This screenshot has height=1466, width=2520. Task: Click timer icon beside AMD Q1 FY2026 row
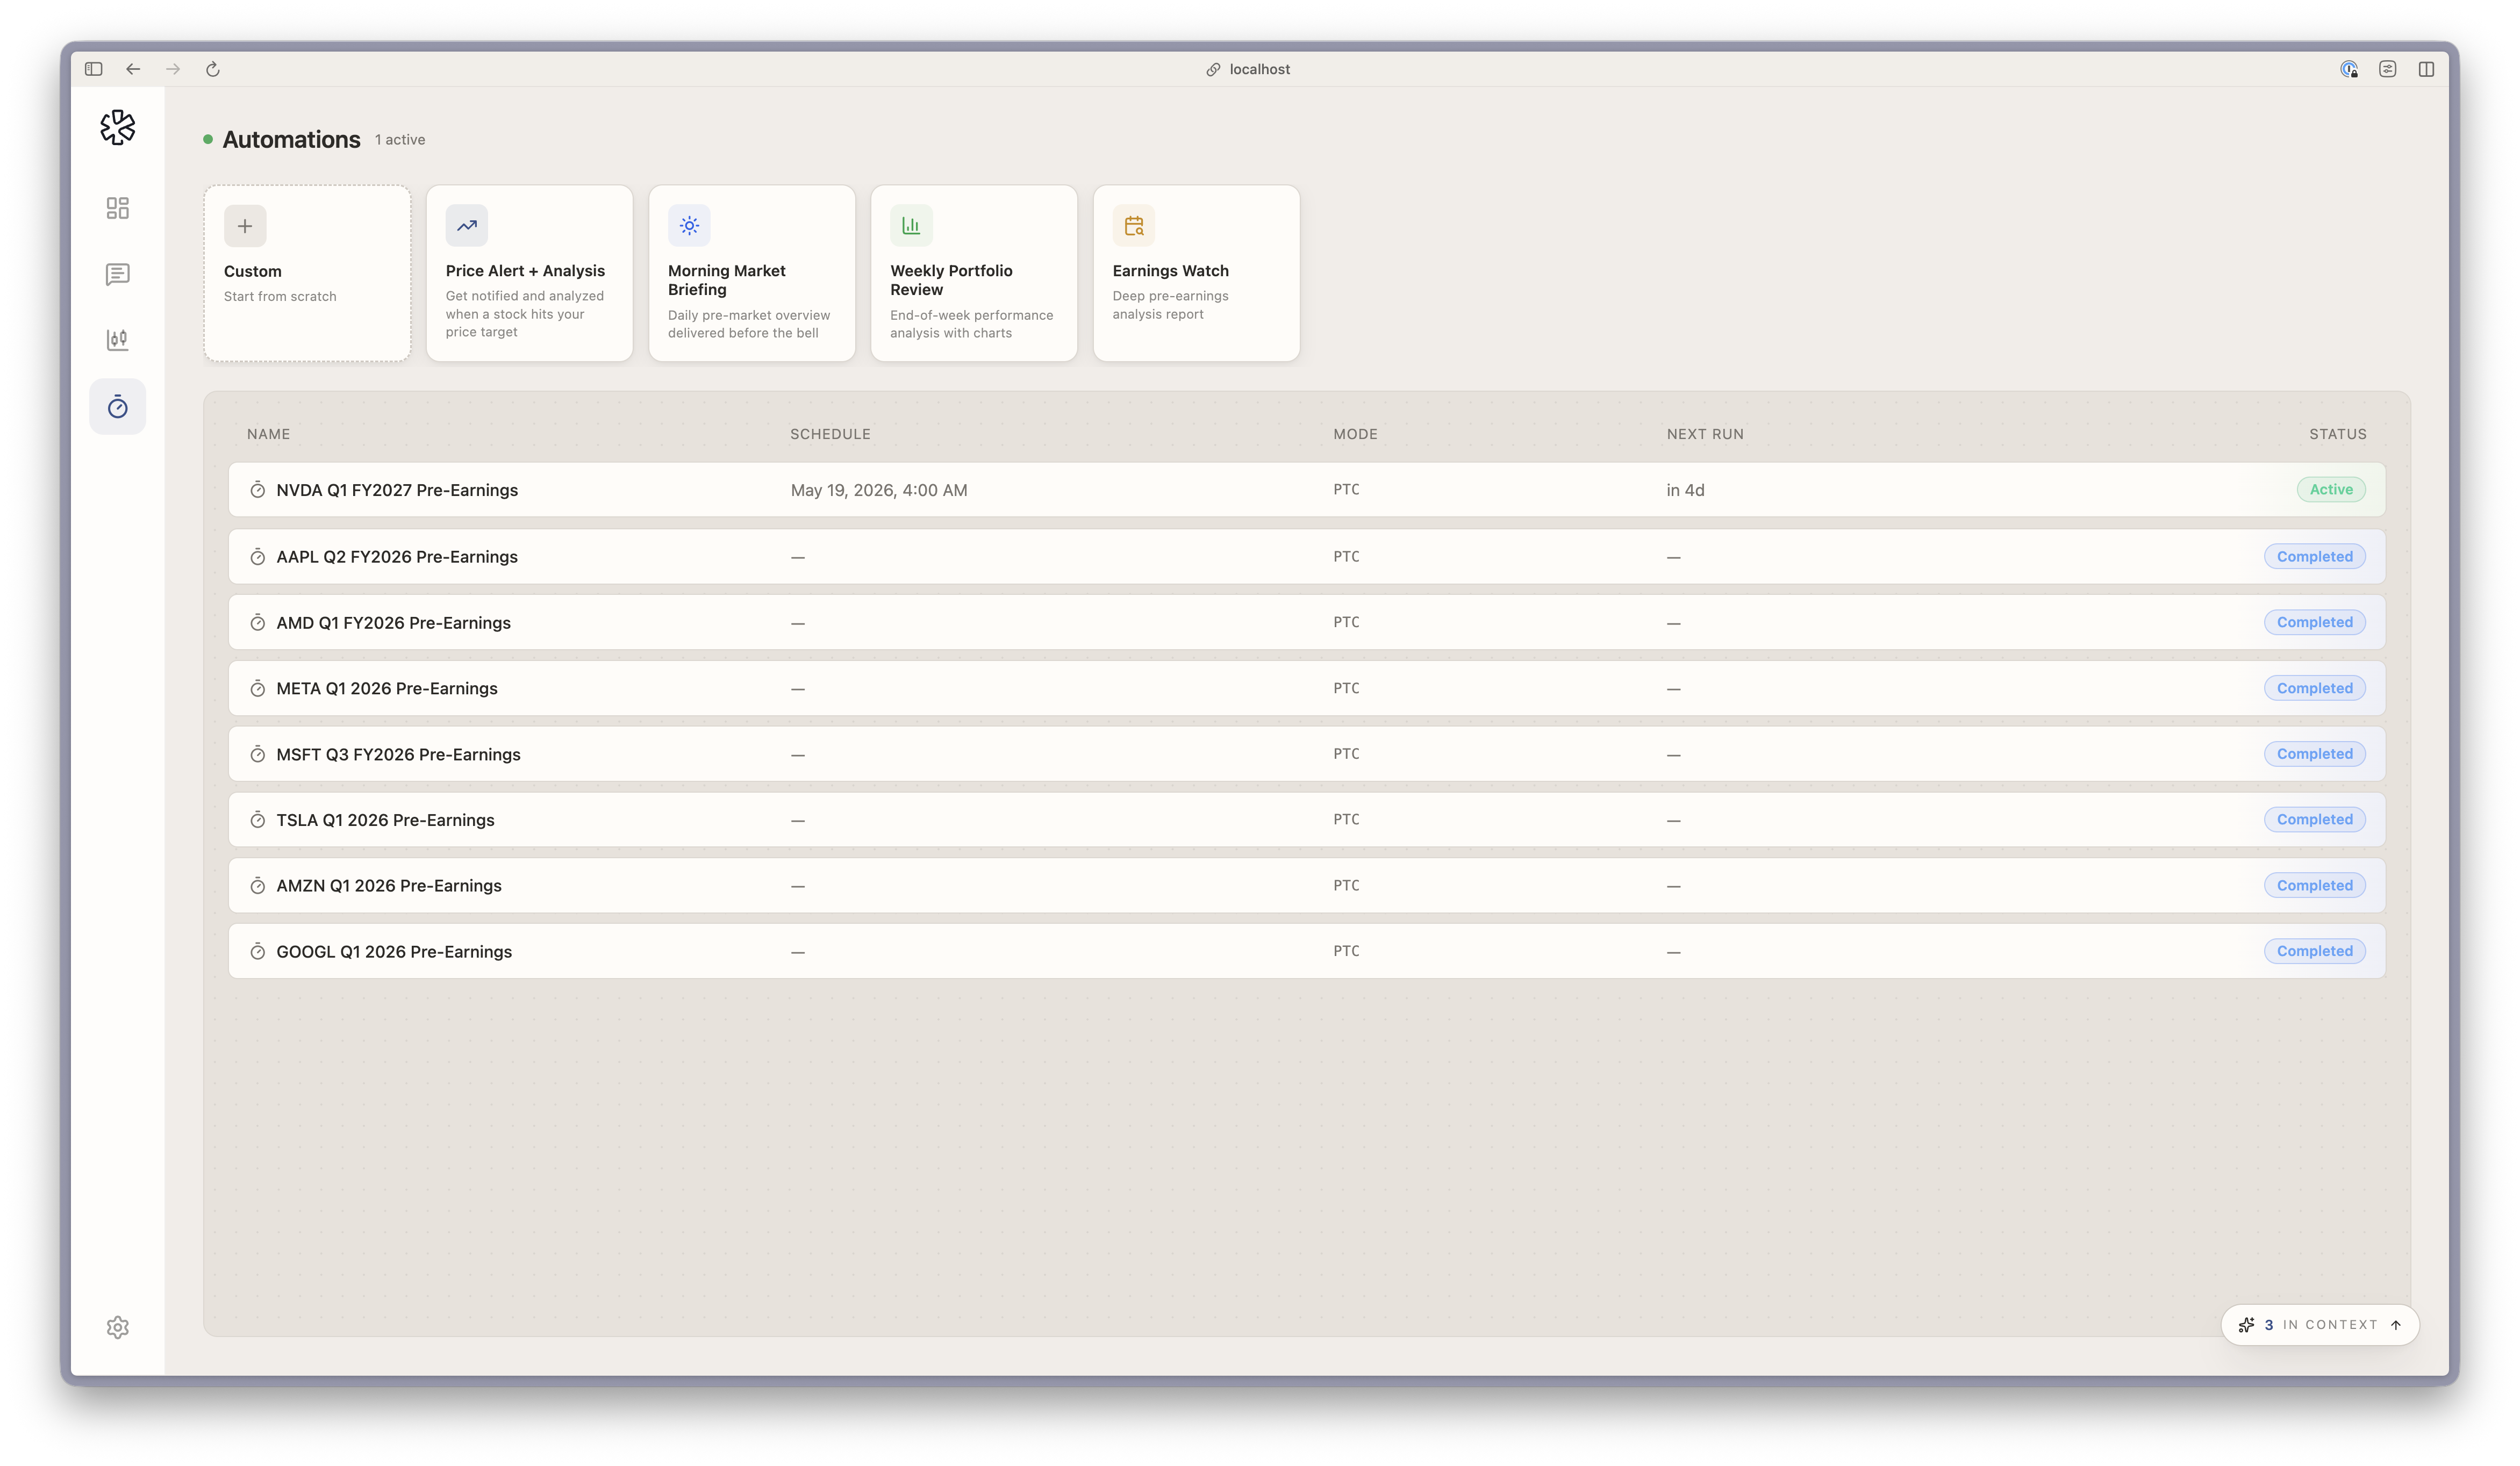click(258, 623)
